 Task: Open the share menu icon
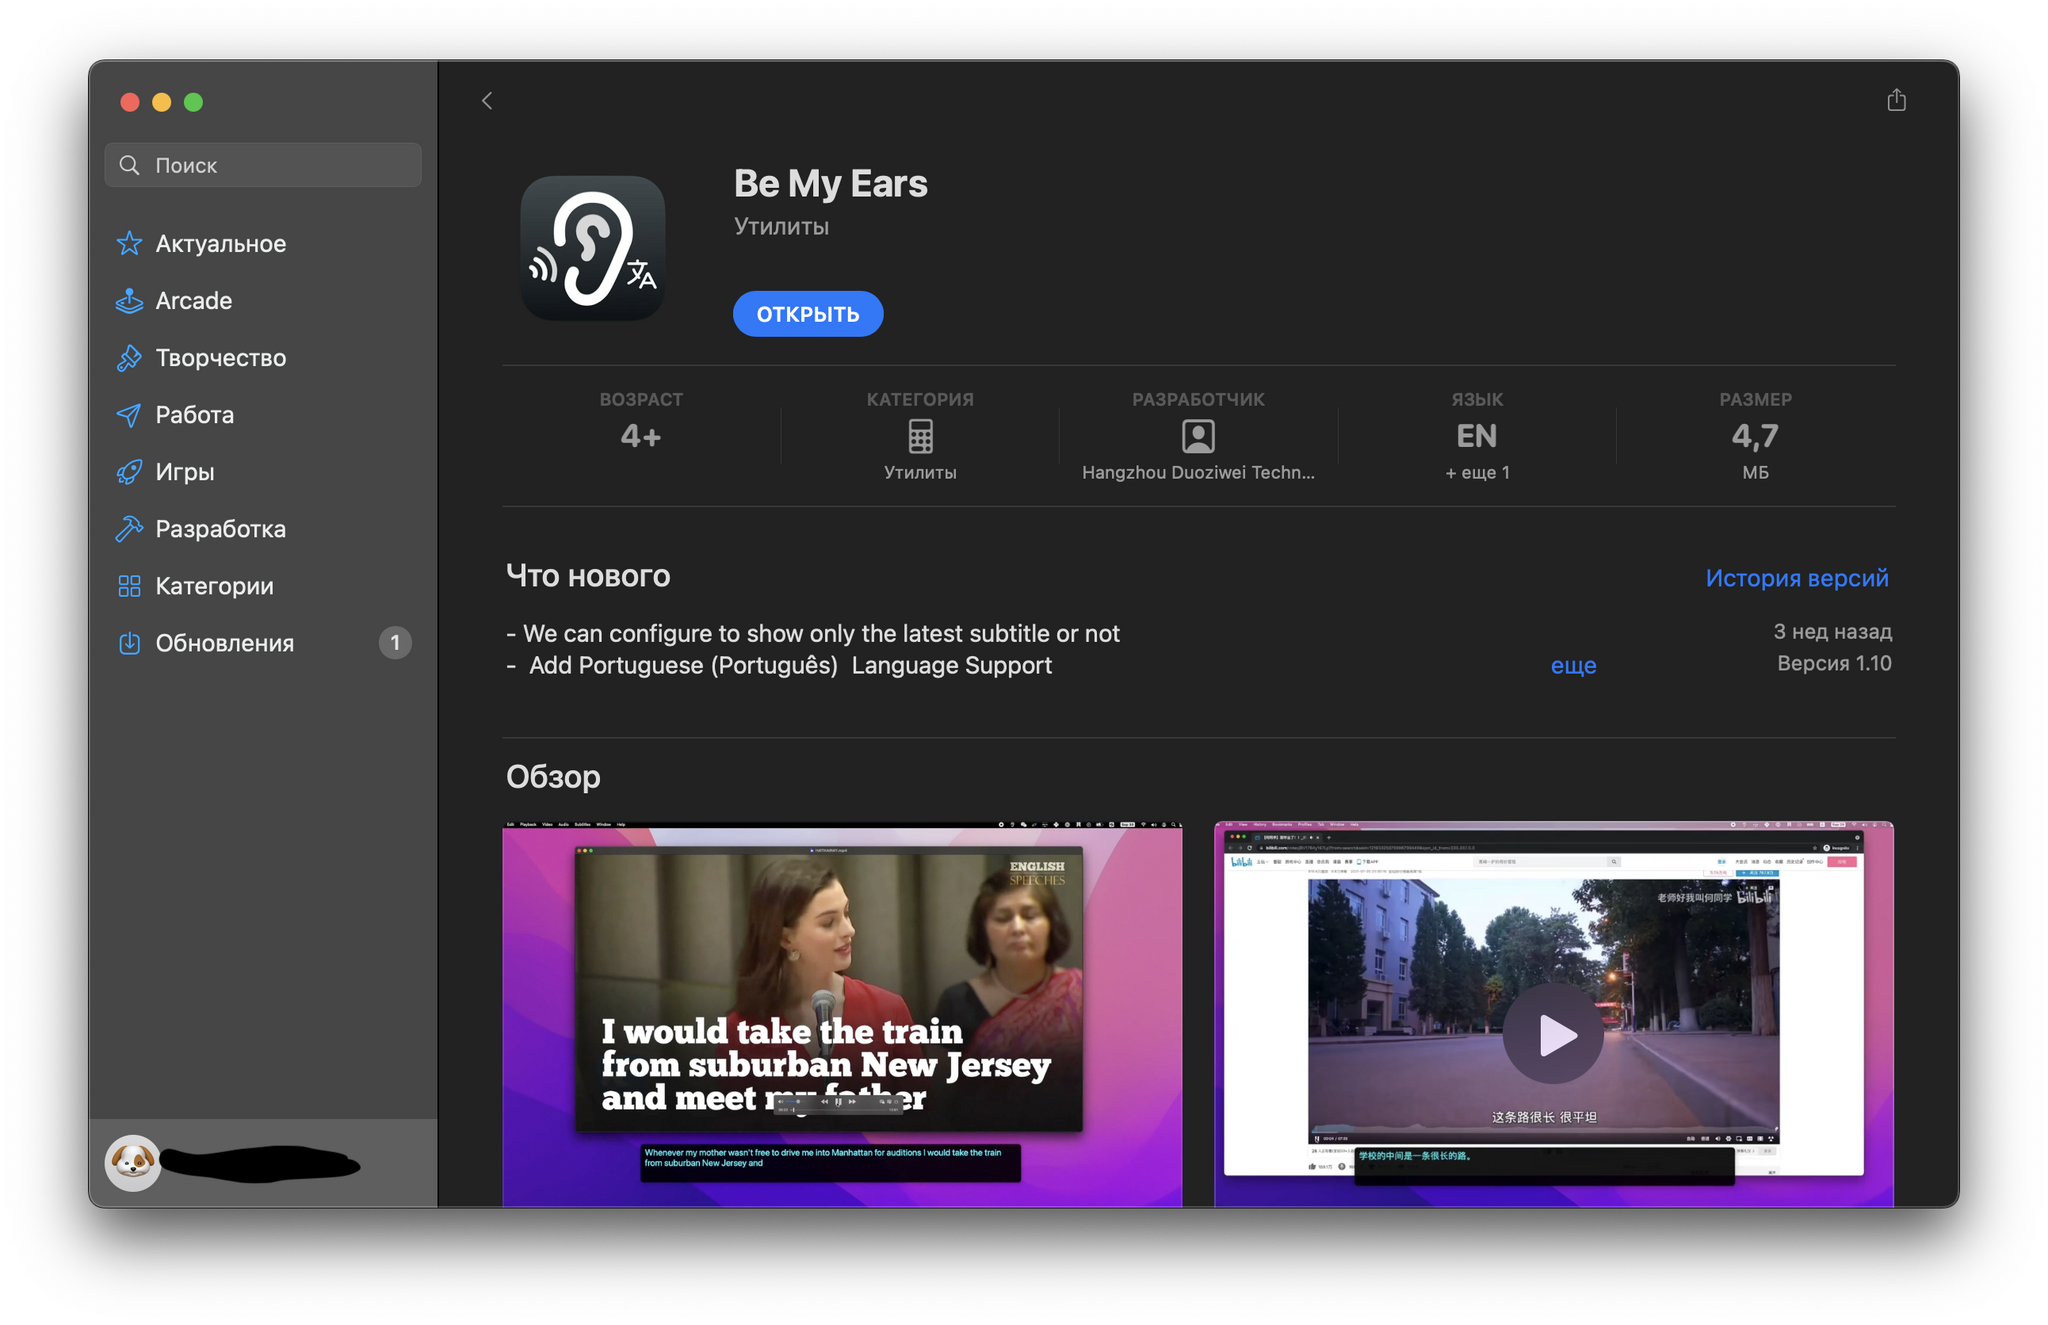(x=1896, y=100)
